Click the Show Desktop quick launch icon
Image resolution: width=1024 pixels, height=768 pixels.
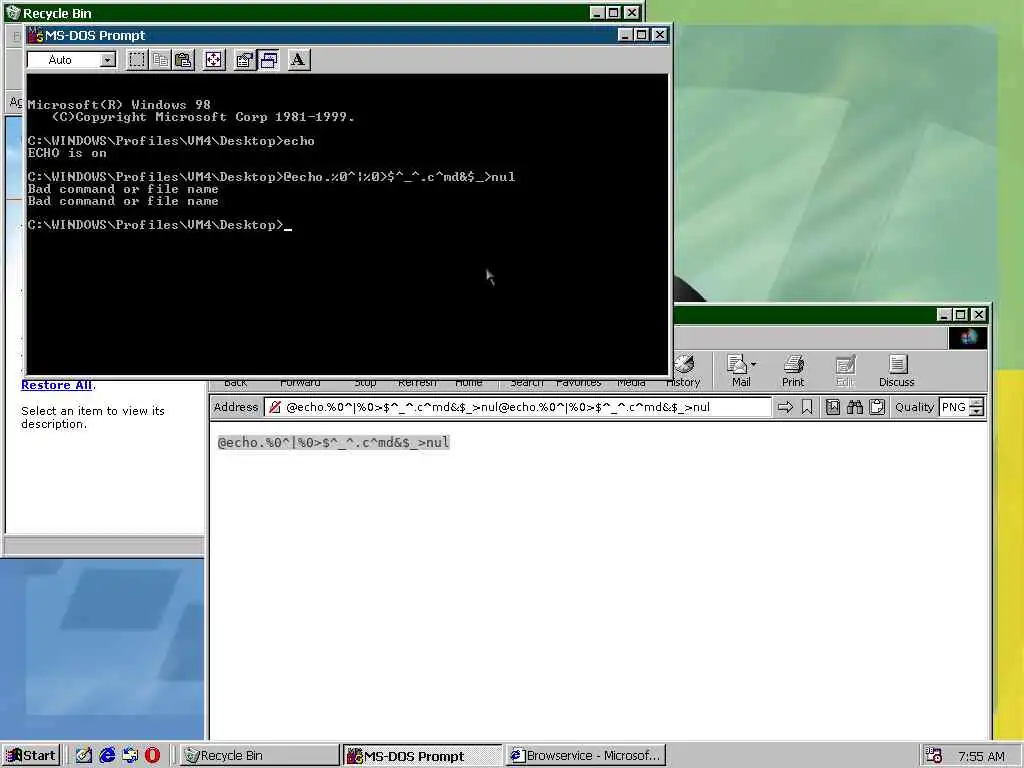84,756
